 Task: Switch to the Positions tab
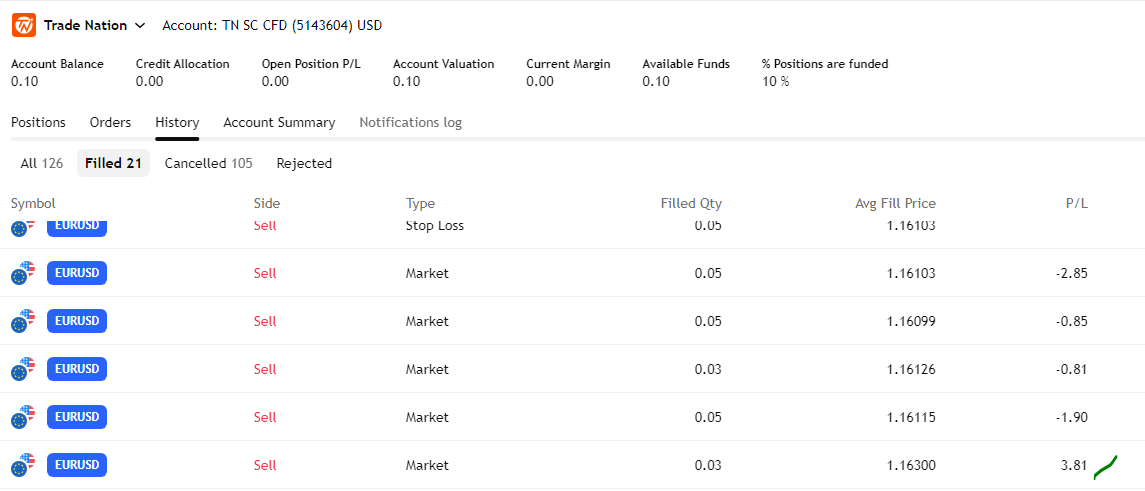38,122
